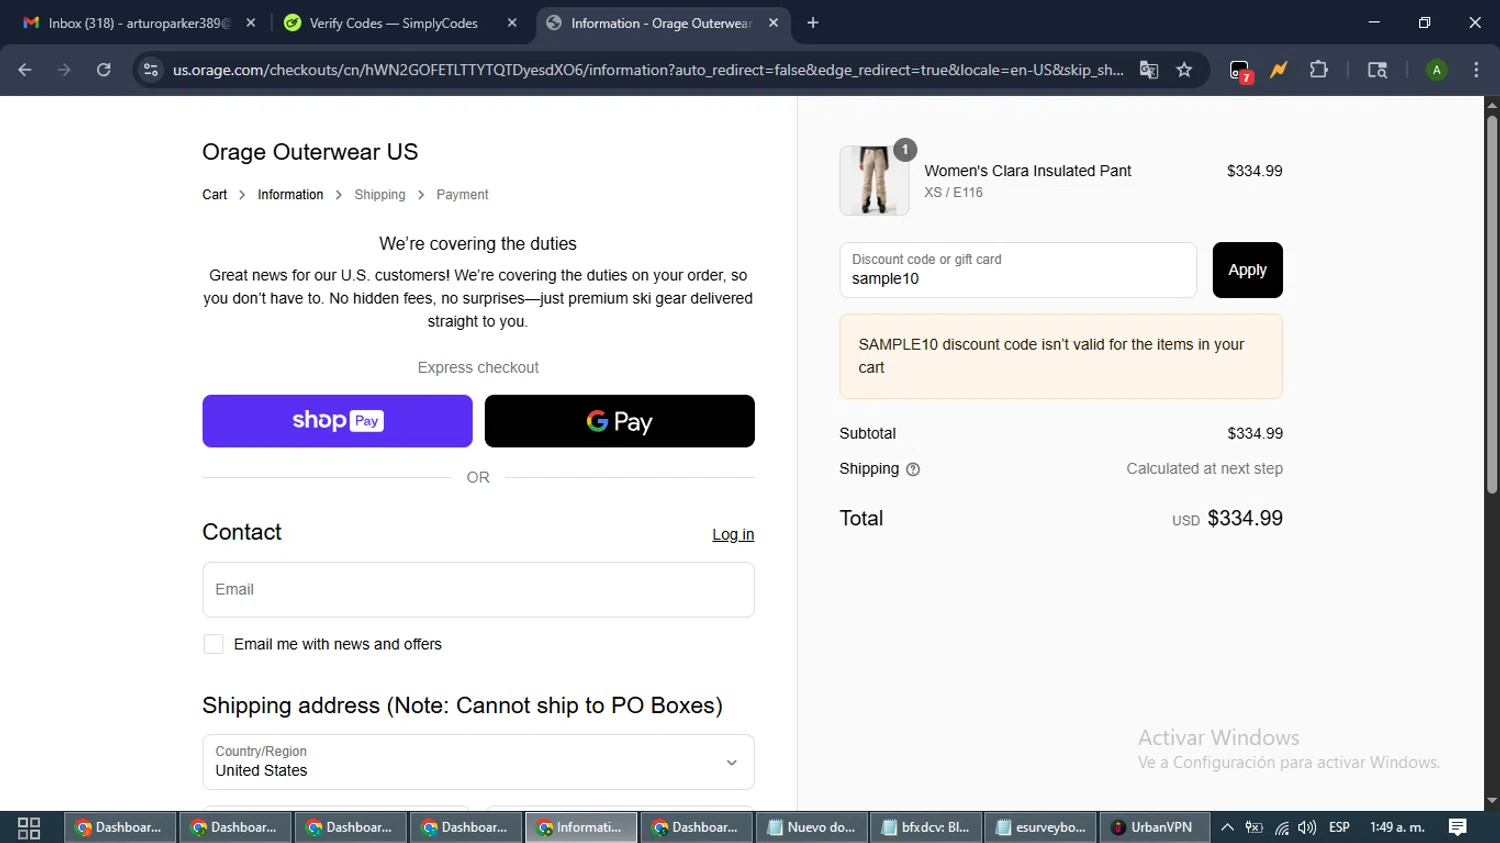Click the address bar URL
This screenshot has height=843, width=1500.
point(648,70)
